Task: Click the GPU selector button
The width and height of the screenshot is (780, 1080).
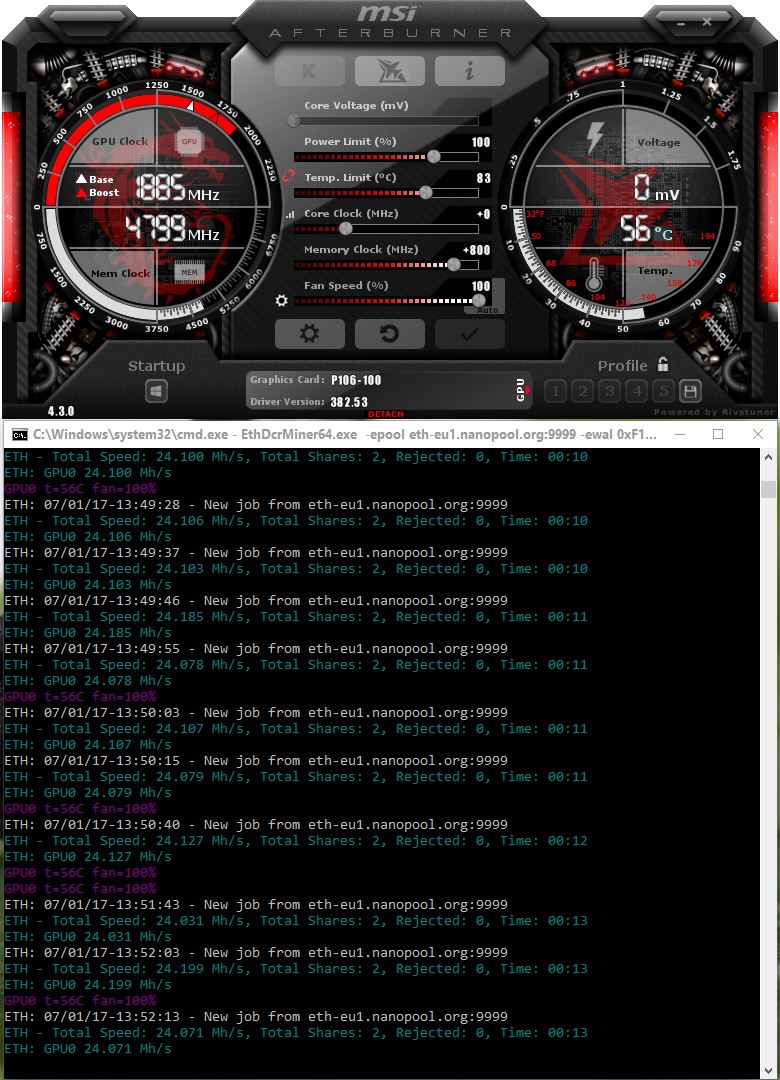Action: pos(521,390)
